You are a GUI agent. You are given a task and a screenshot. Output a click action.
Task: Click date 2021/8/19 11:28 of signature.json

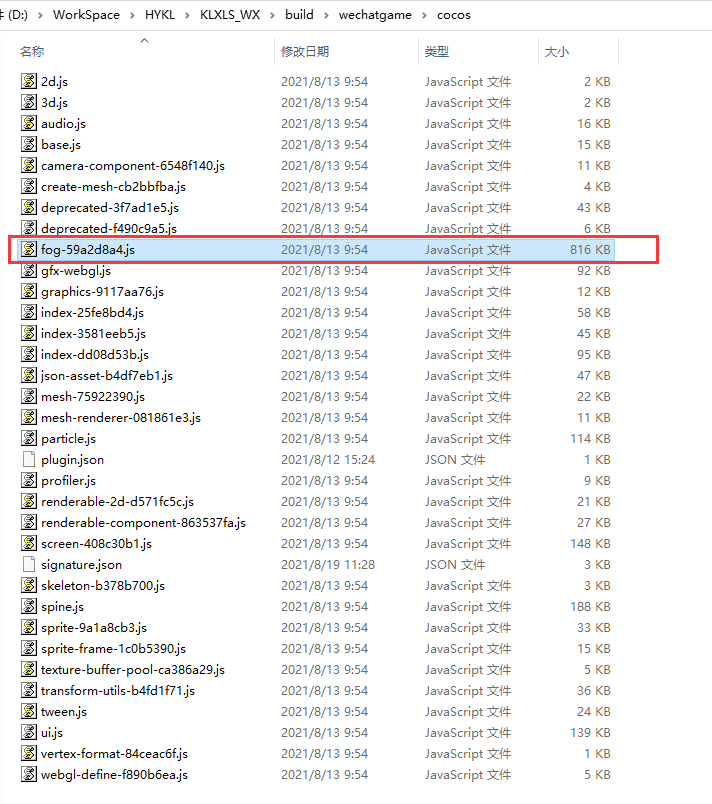pyautogui.click(x=328, y=565)
